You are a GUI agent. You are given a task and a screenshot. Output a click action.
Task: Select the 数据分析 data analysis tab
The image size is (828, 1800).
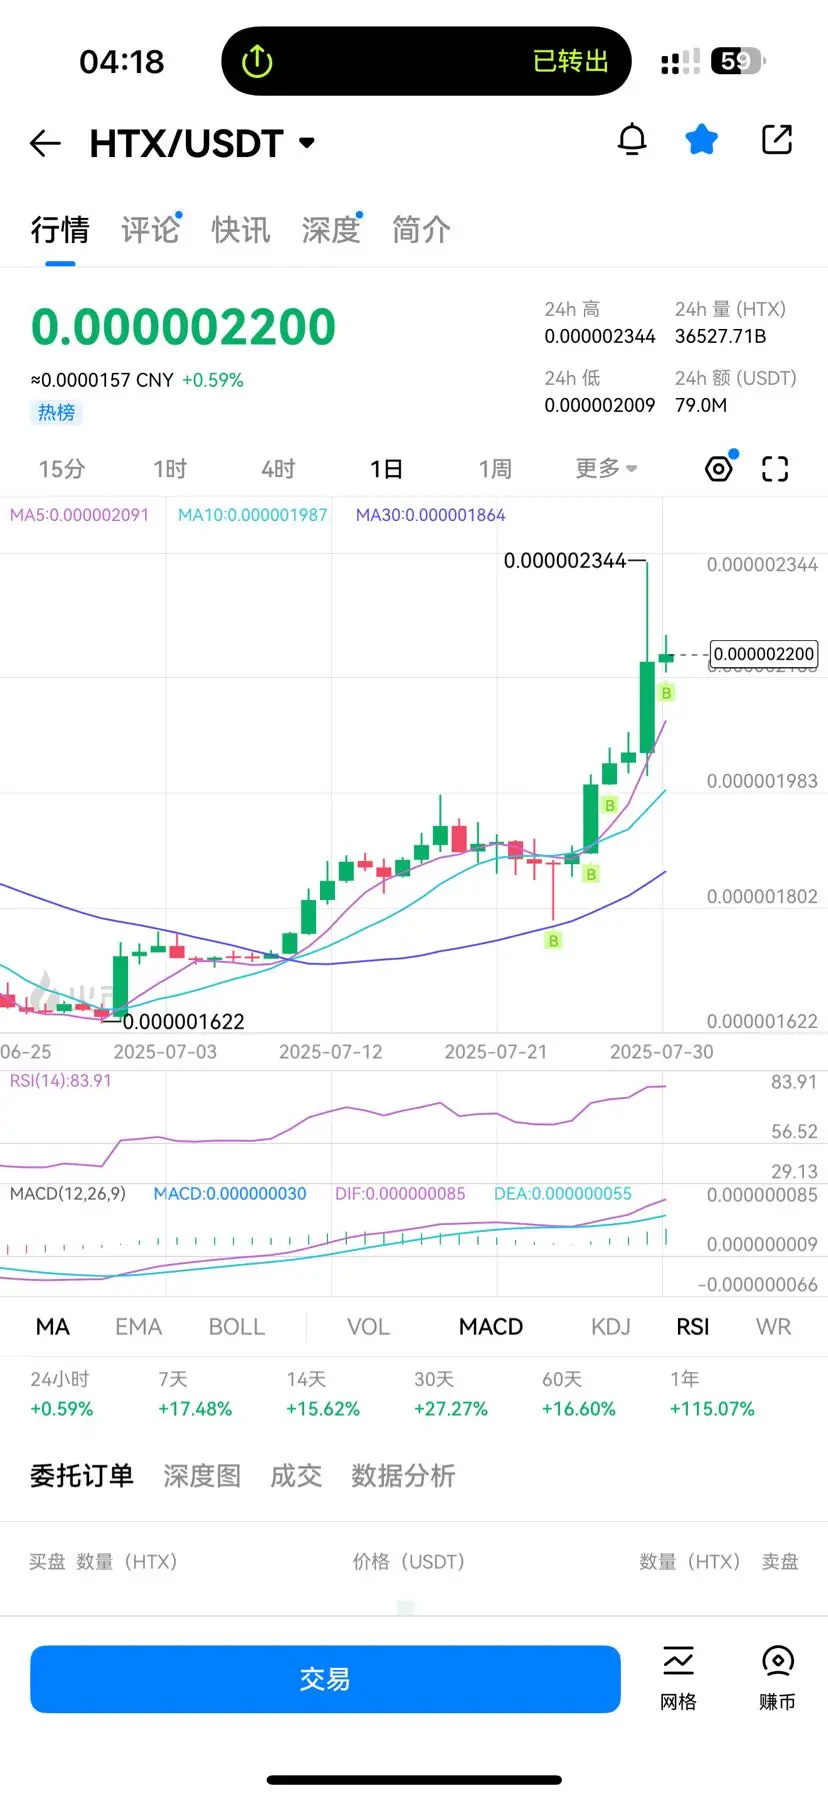(x=403, y=1476)
